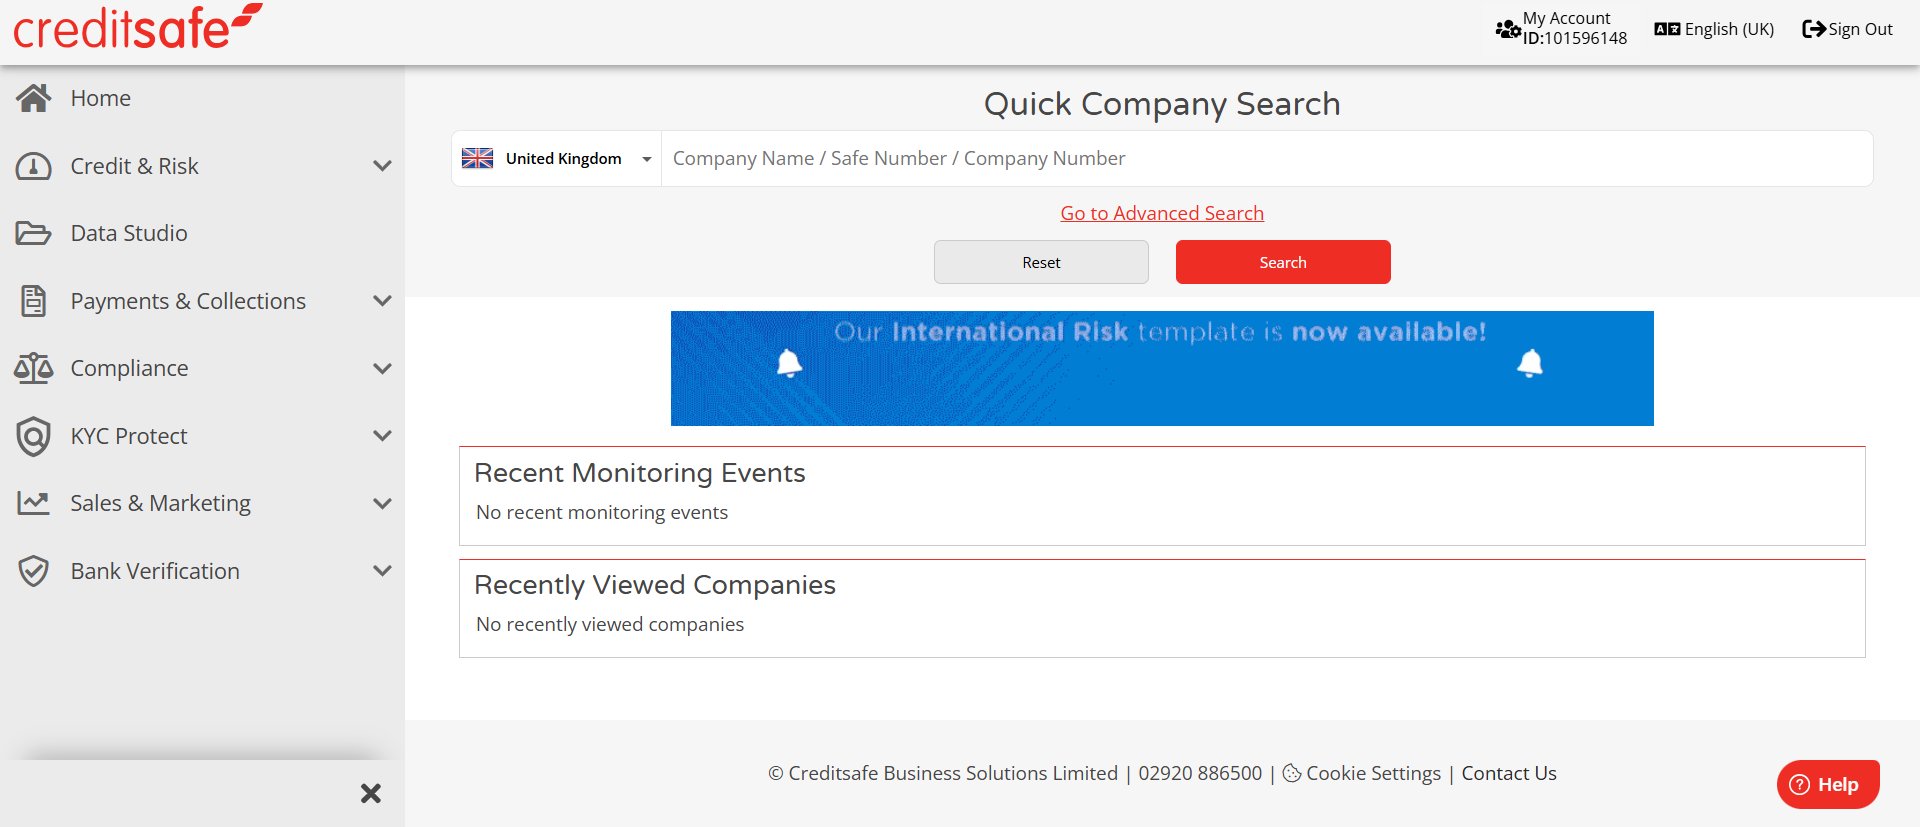This screenshot has height=827, width=1920.
Task: Focus the Company Name search field
Action: coord(1267,158)
